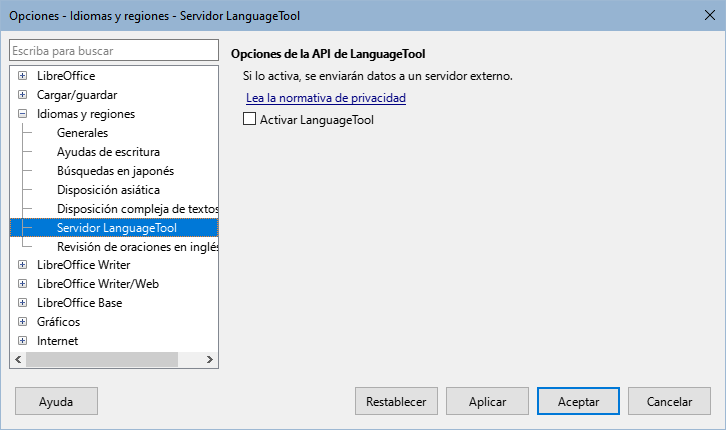
Task: Select Búsquedas en japonés entry
Action: (x=115, y=171)
